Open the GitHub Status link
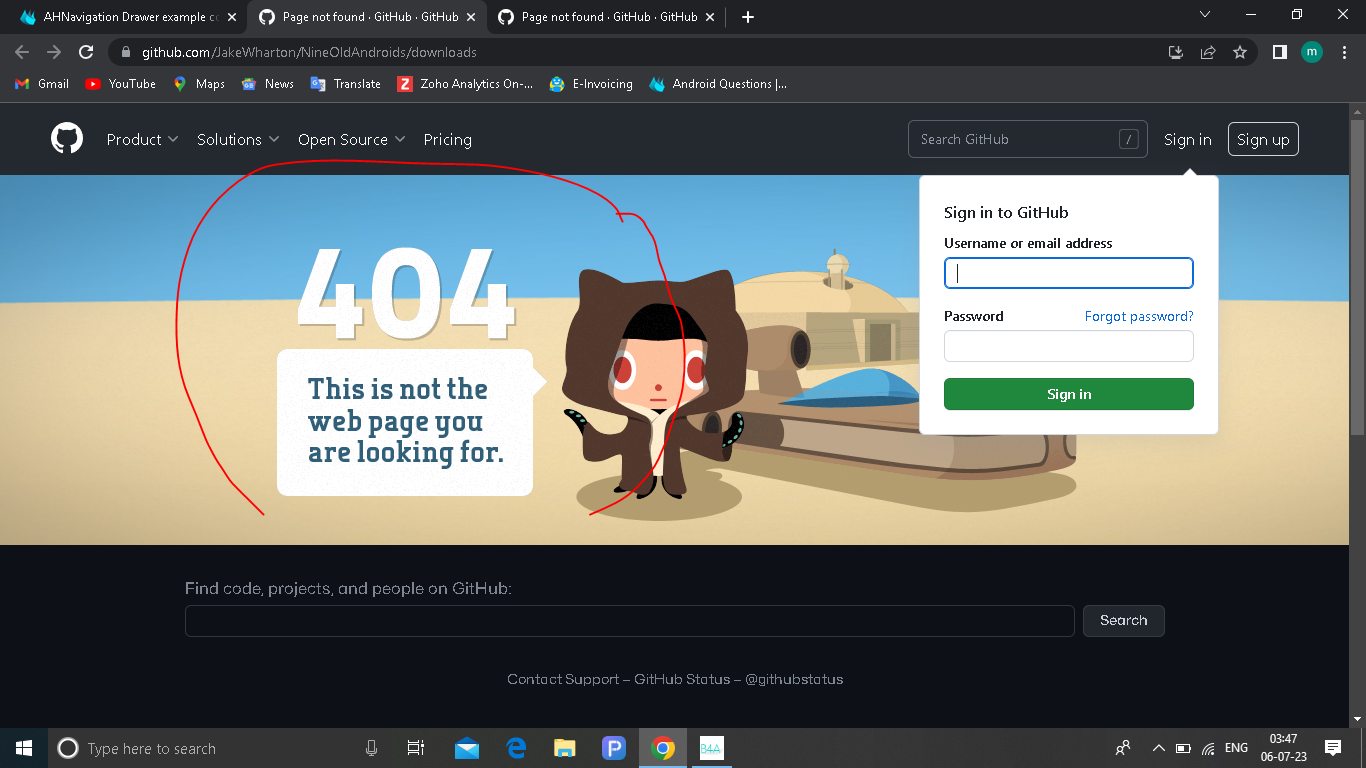Viewport: 1366px width, 768px height. coord(682,679)
